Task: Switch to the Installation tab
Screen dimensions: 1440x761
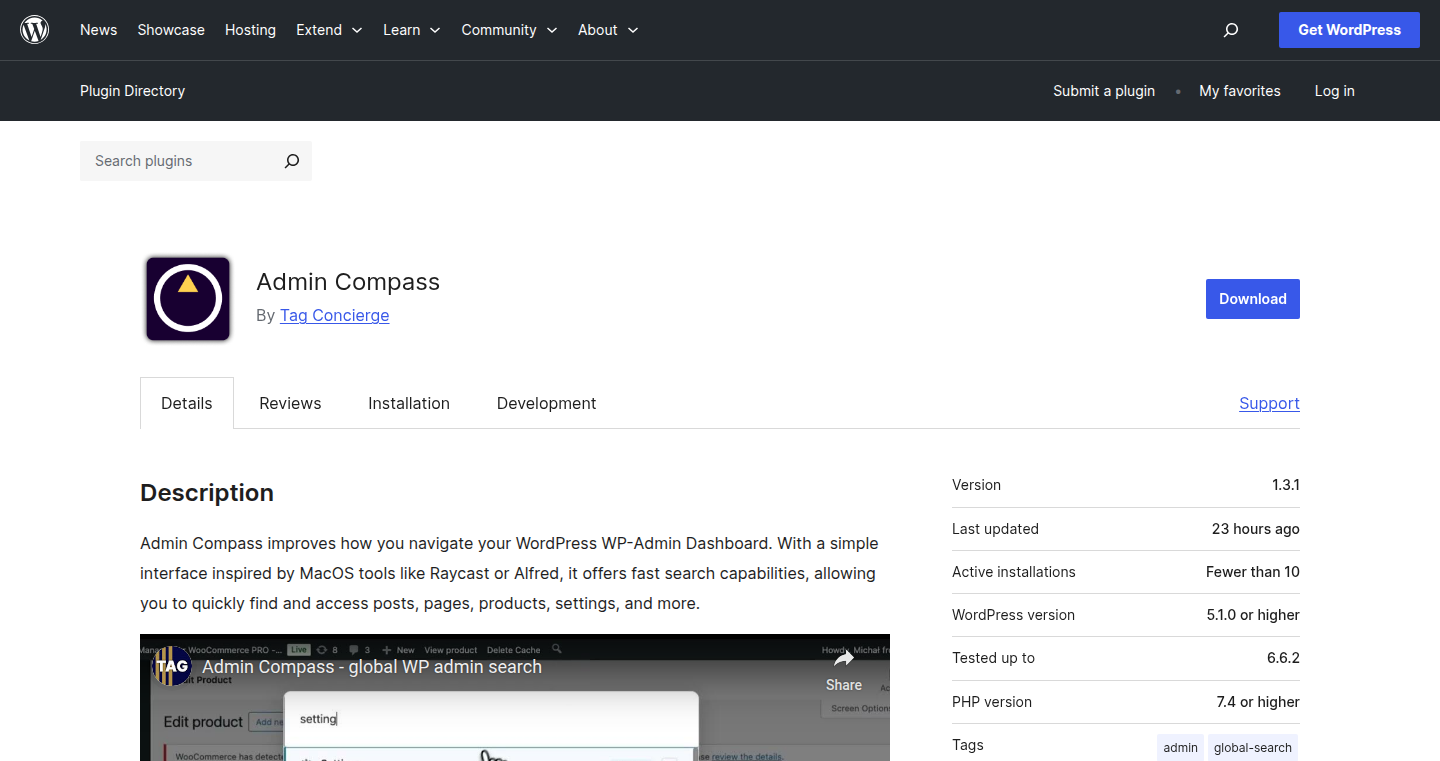Action: [x=409, y=403]
